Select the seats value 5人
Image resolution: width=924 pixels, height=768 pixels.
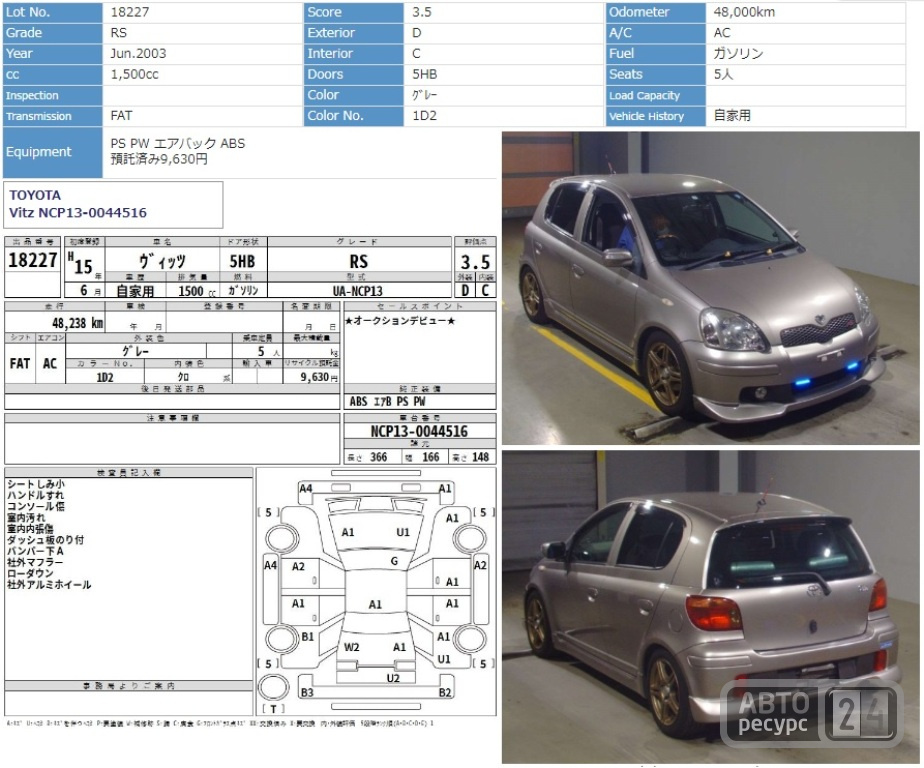click(723, 74)
